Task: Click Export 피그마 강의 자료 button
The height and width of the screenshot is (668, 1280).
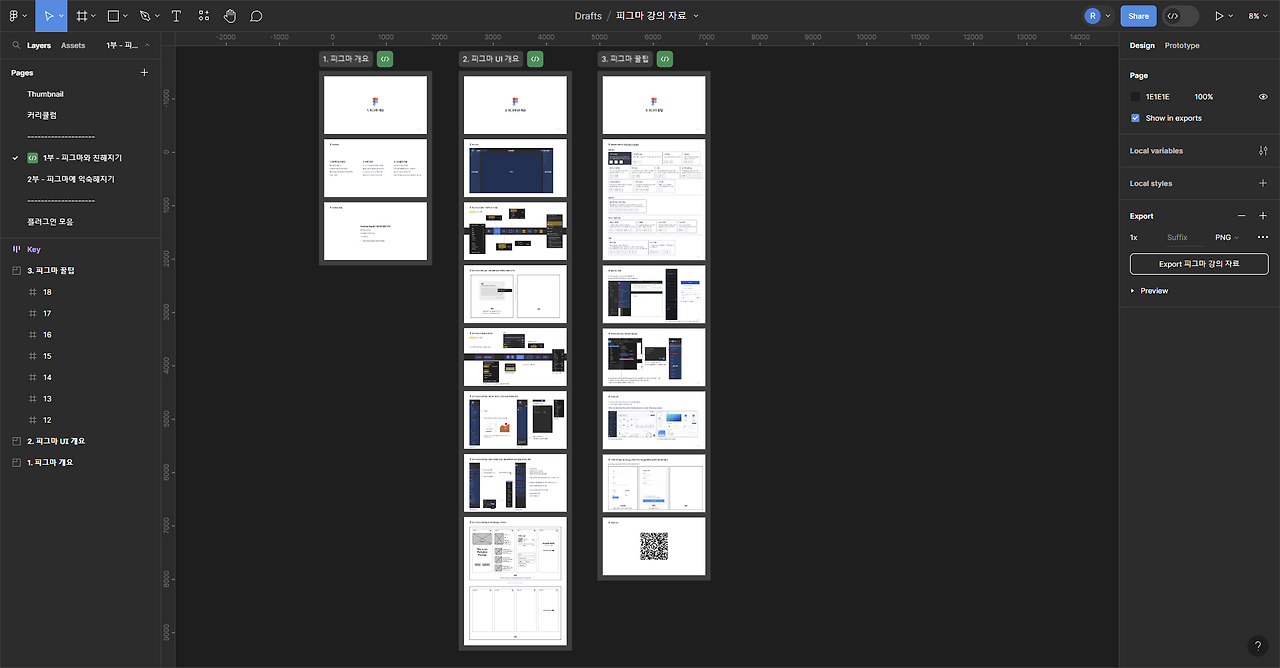Action: [1199, 264]
